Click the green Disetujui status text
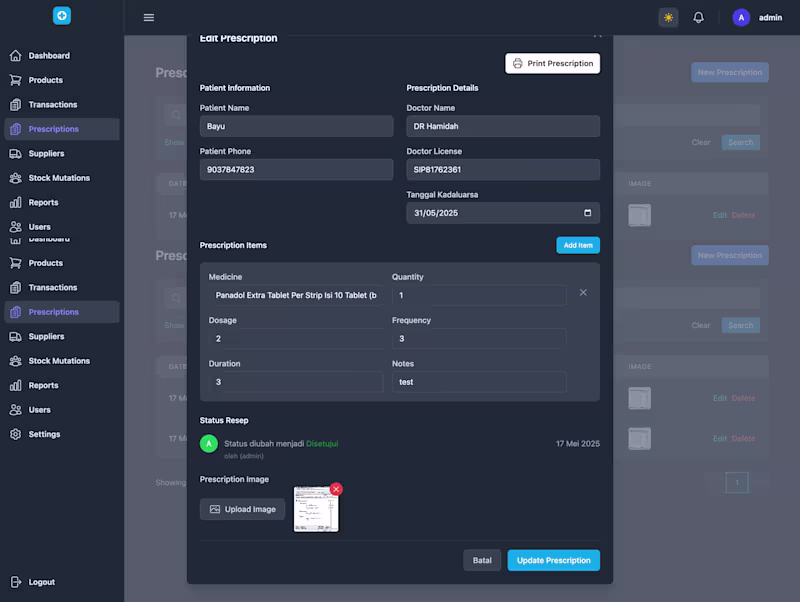This screenshot has height=602, width=800. click(322, 444)
